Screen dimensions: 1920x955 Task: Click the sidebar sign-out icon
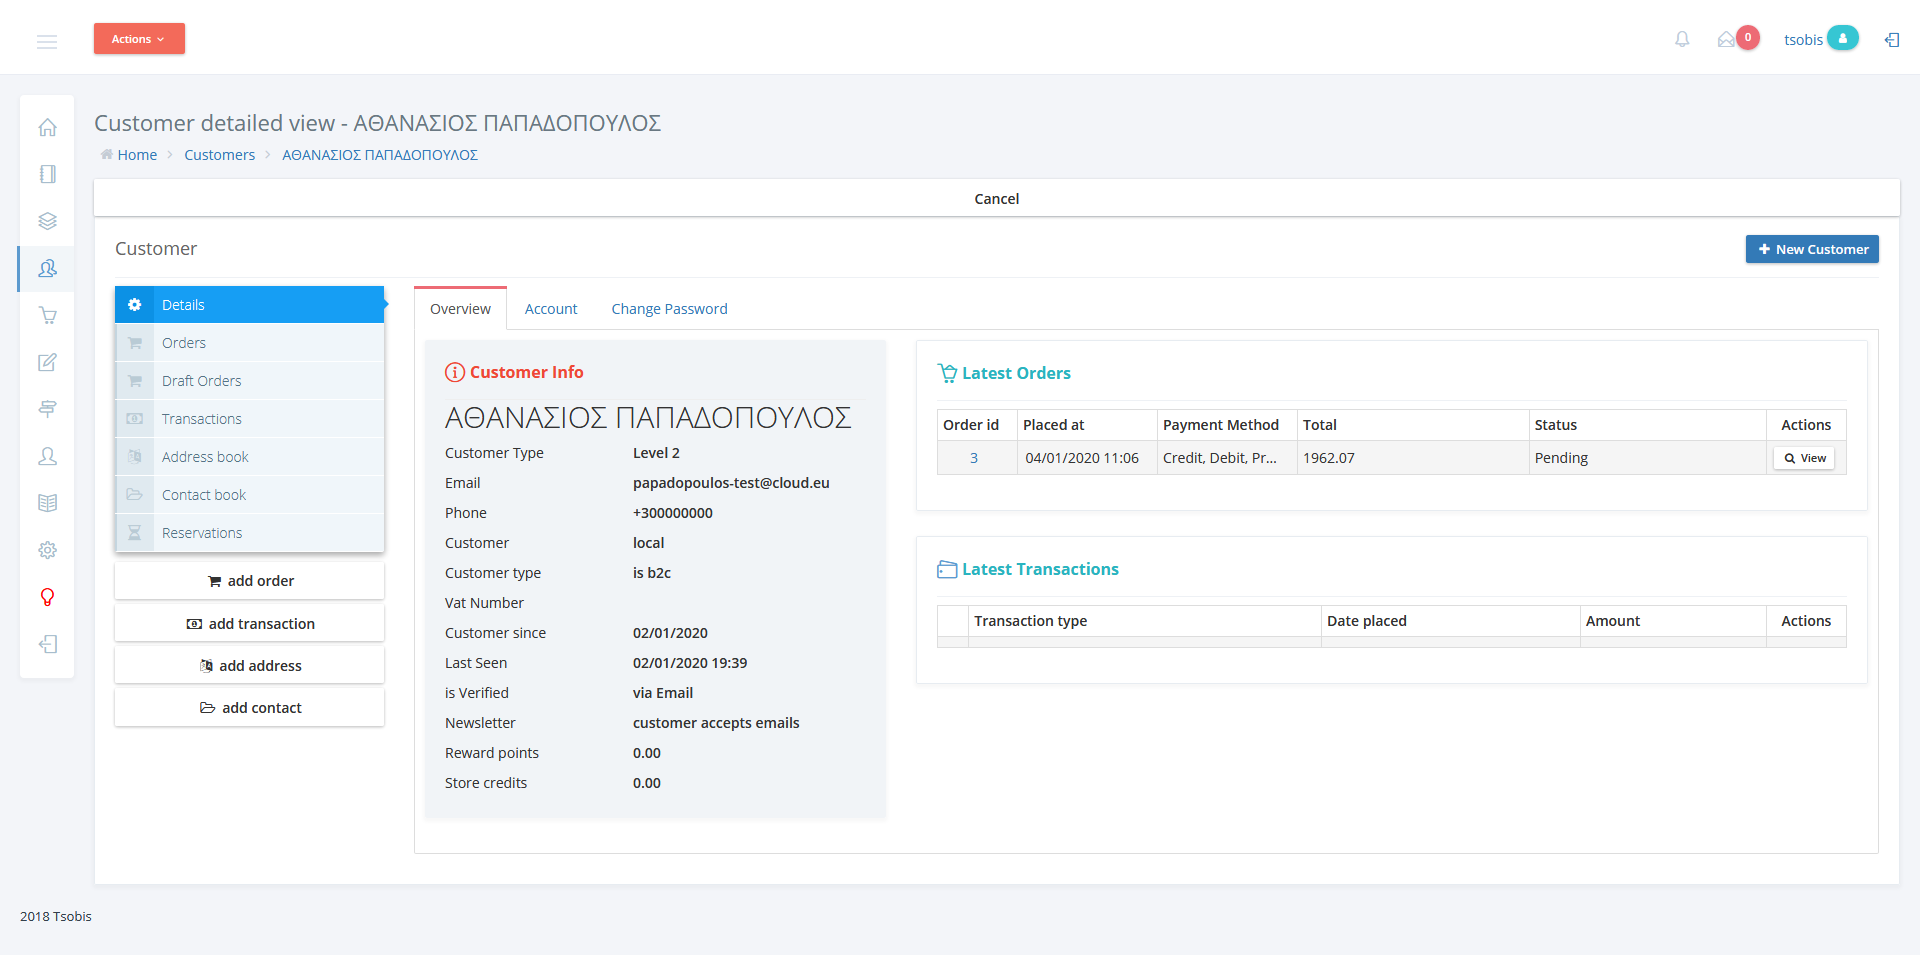(47, 644)
